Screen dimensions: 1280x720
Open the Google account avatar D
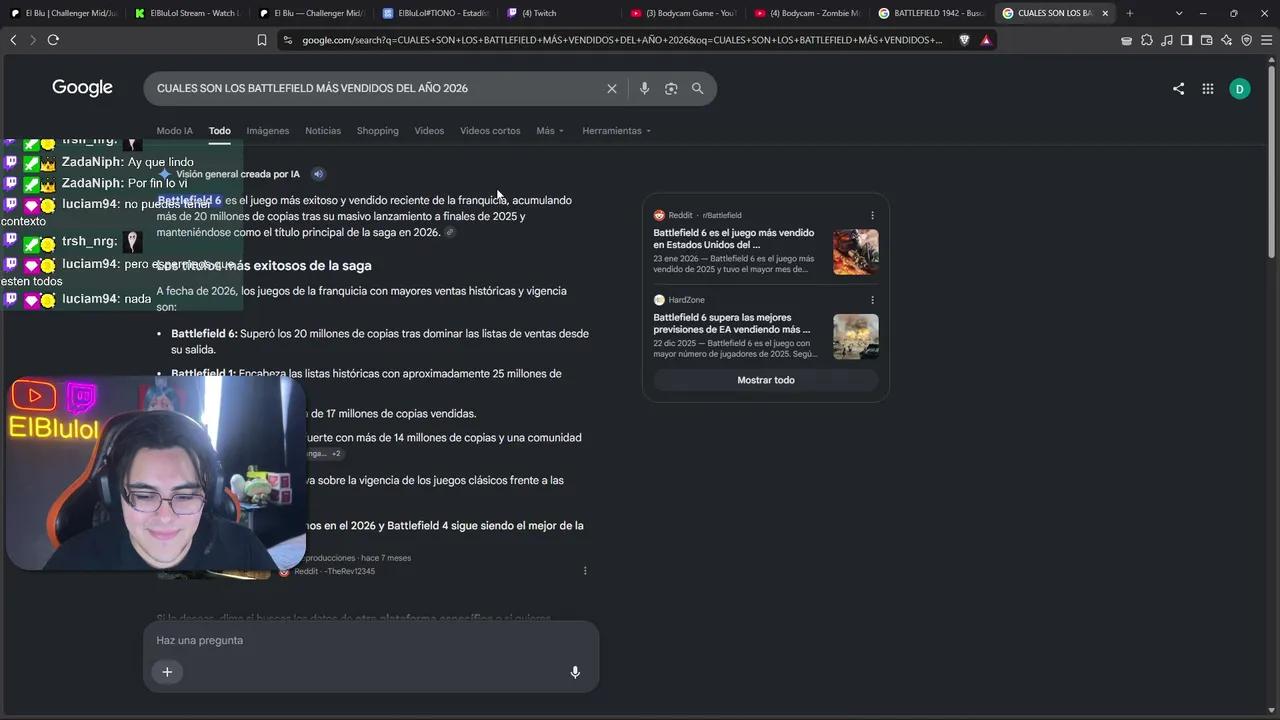(x=1240, y=88)
